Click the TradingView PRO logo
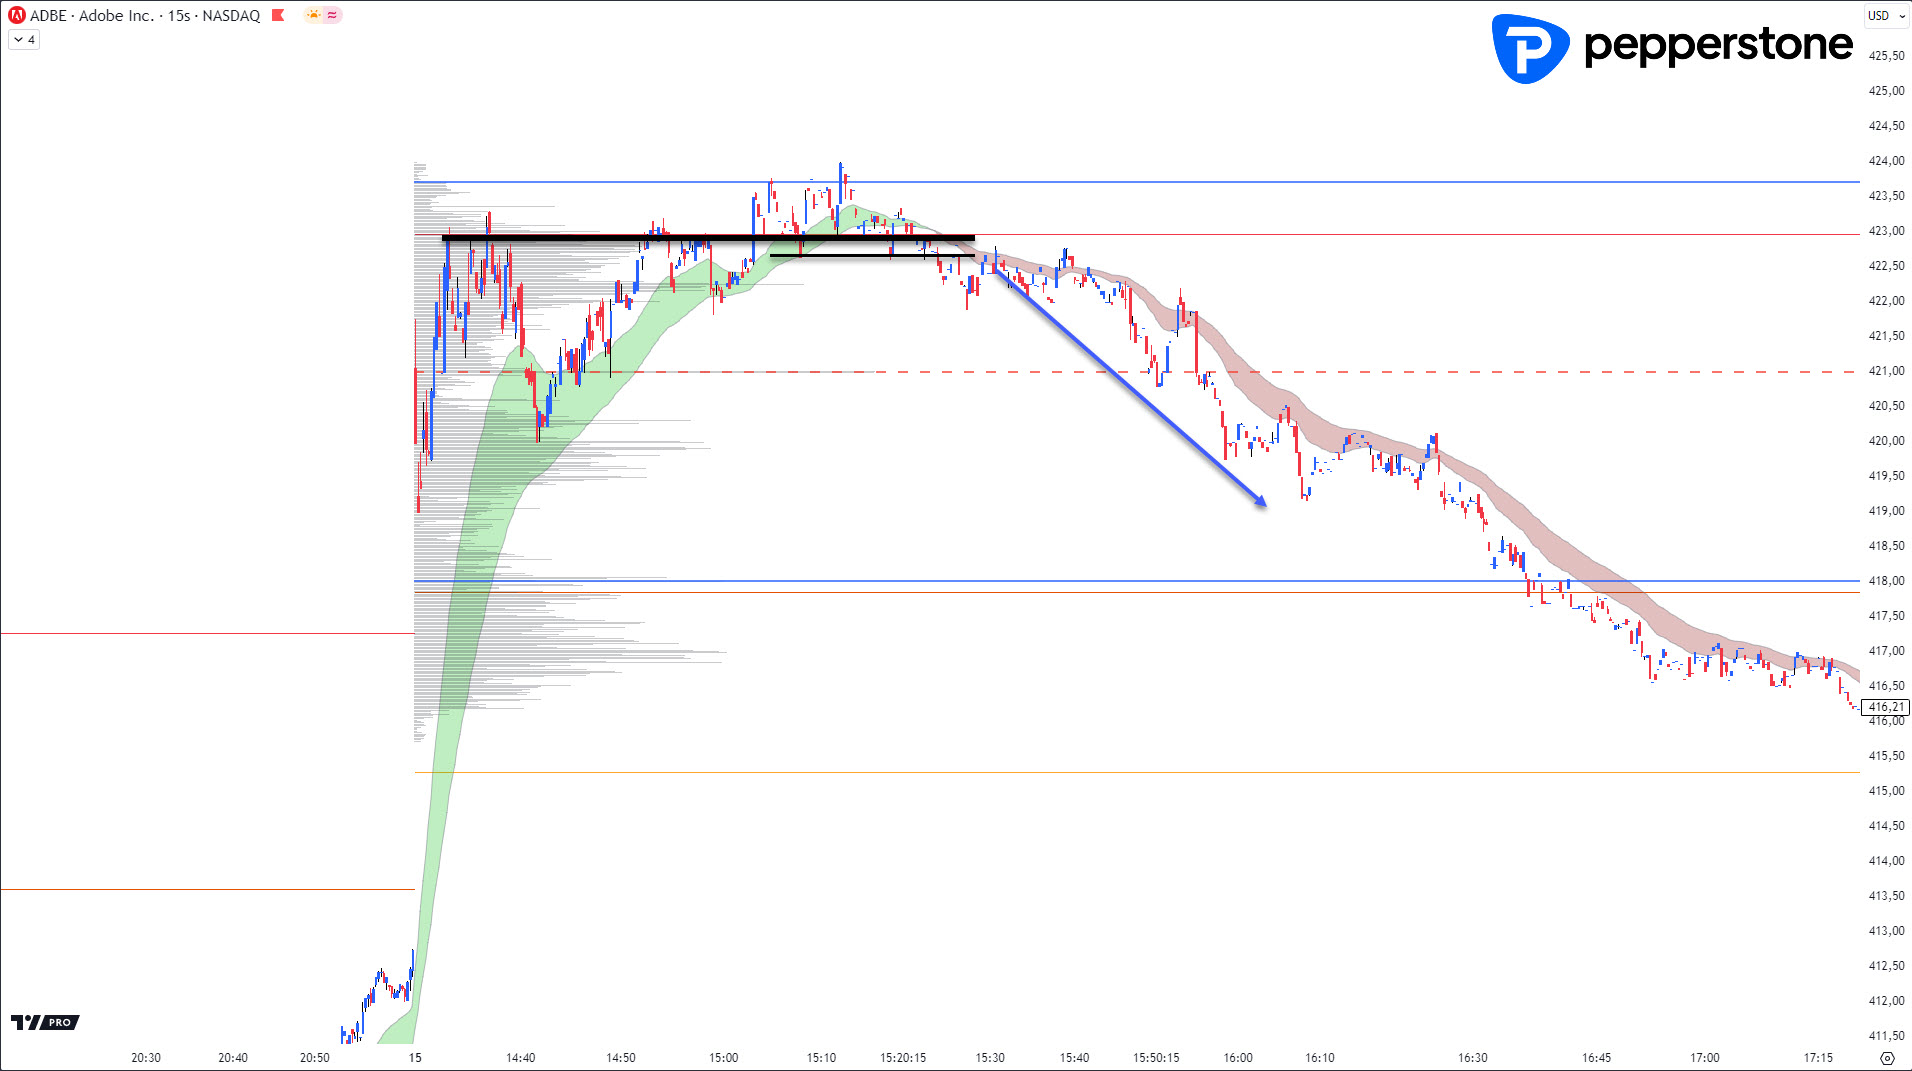The height and width of the screenshot is (1071, 1912). pyautogui.click(x=45, y=1022)
